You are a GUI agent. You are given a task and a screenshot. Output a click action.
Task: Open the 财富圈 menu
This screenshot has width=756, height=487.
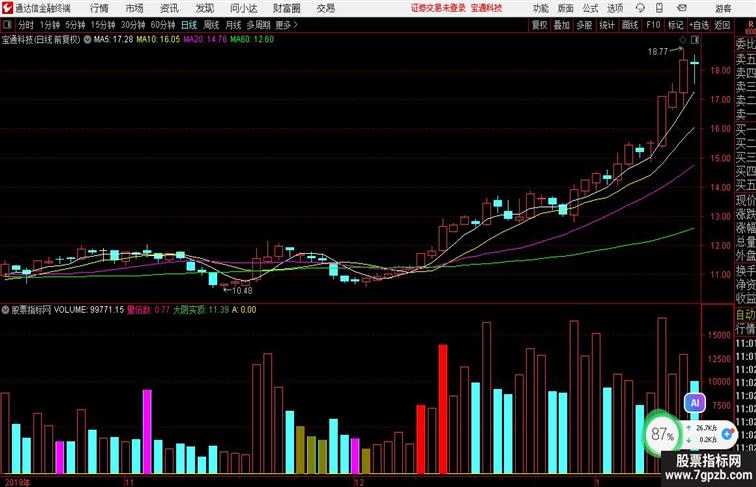[286, 8]
